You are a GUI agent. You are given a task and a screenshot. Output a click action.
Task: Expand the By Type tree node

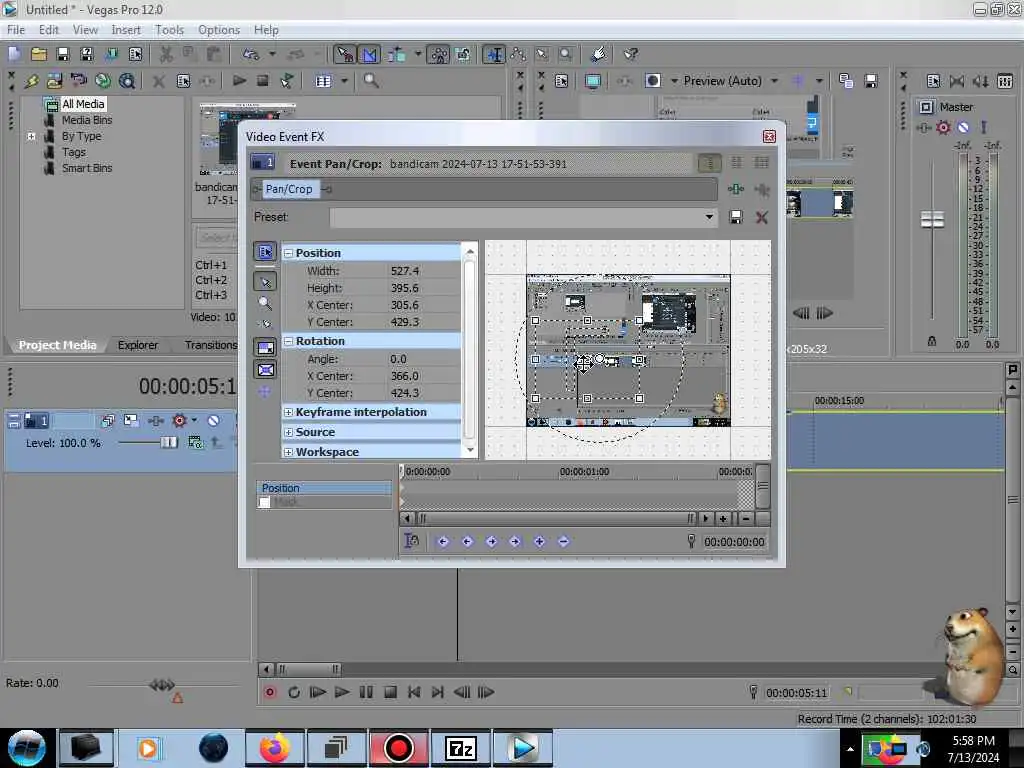[31, 136]
